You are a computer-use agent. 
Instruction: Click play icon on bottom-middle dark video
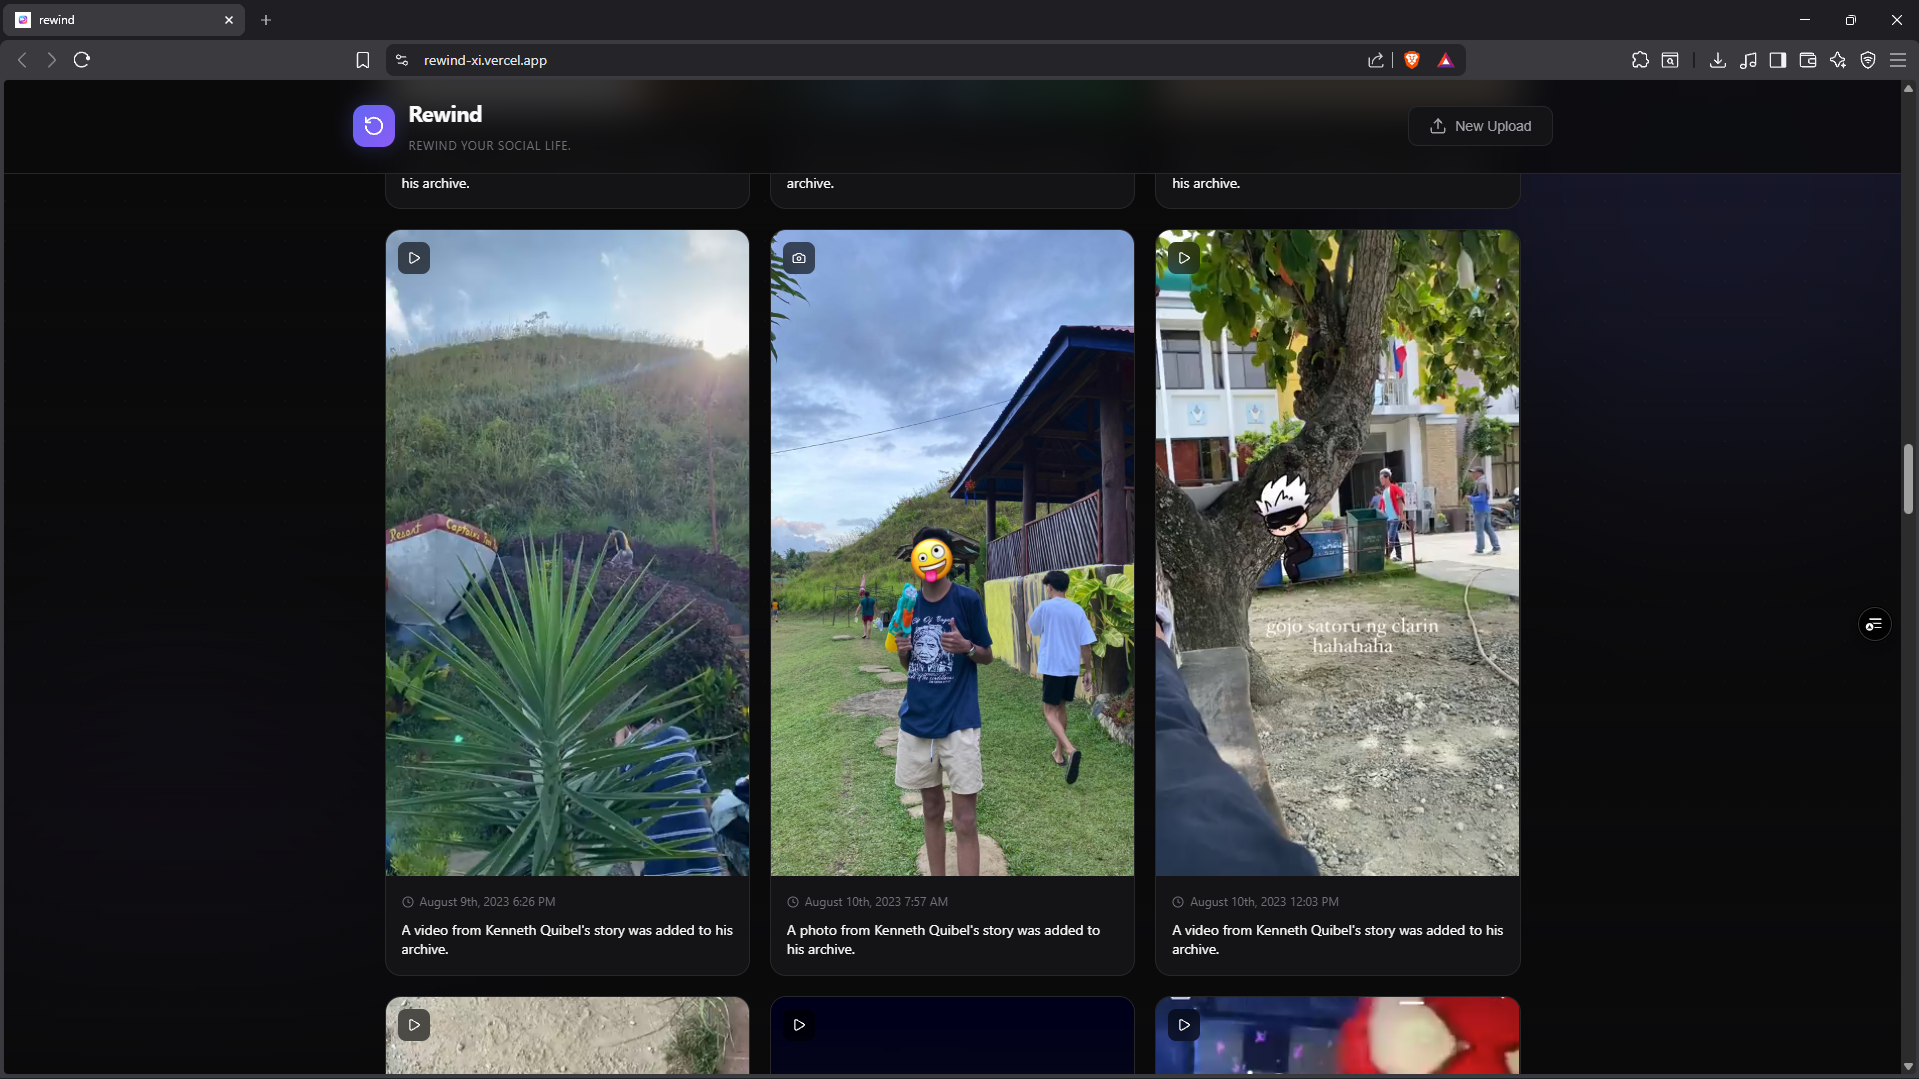pyautogui.click(x=799, y=1025)
